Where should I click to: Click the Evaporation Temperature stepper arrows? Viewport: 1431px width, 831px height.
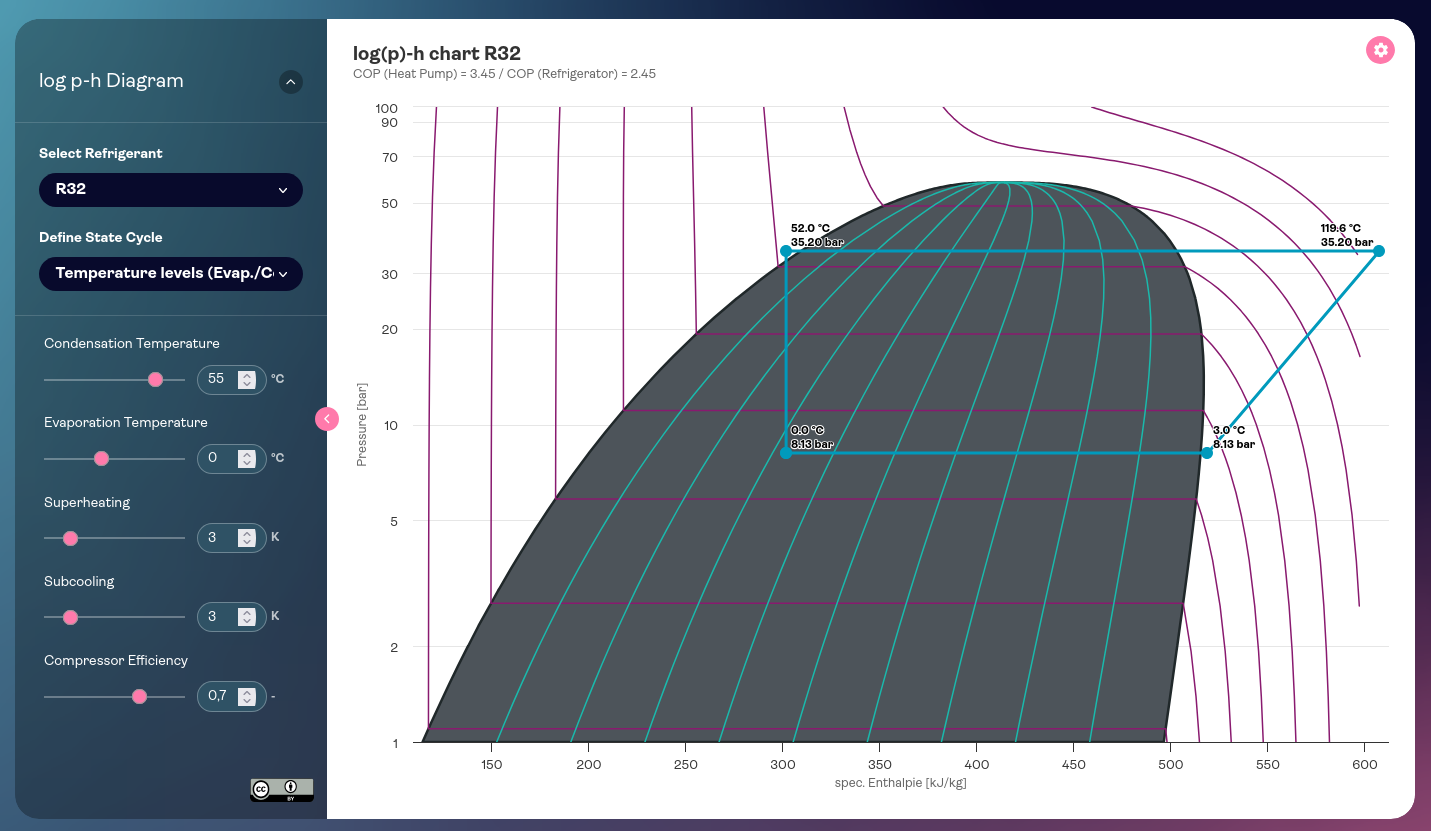[x=246, y=459]
